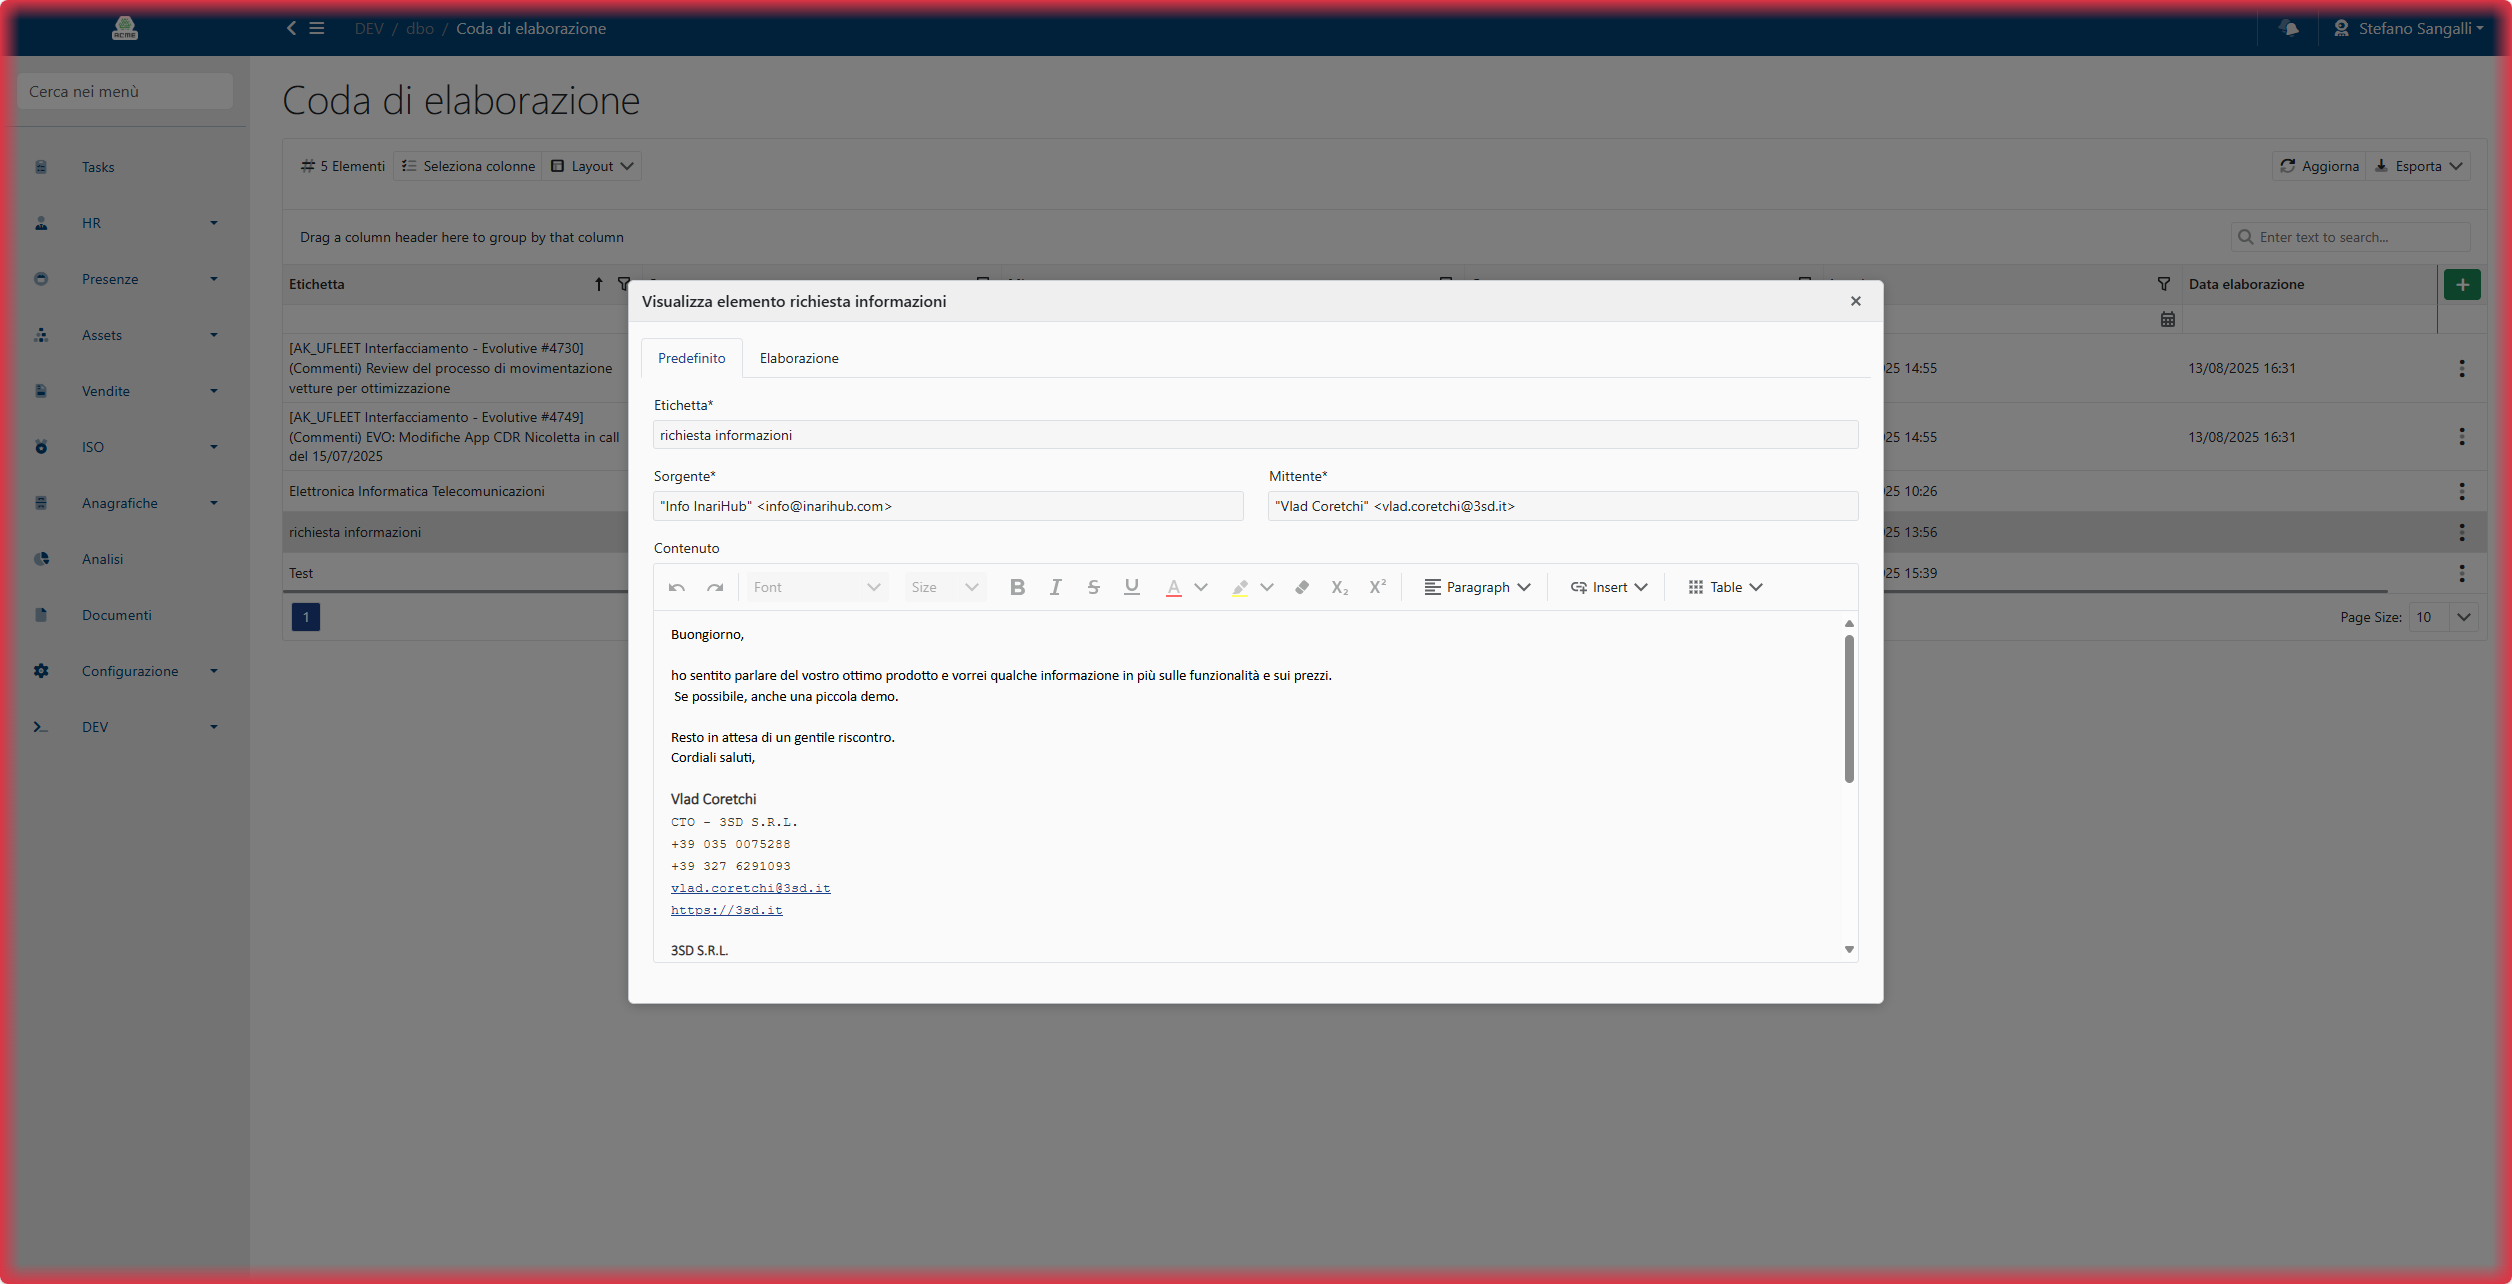The height and width of the screenshot is (1284, 2512).
Task: Click the clear formatting eraser icon
Action: tap(1301, 587)
